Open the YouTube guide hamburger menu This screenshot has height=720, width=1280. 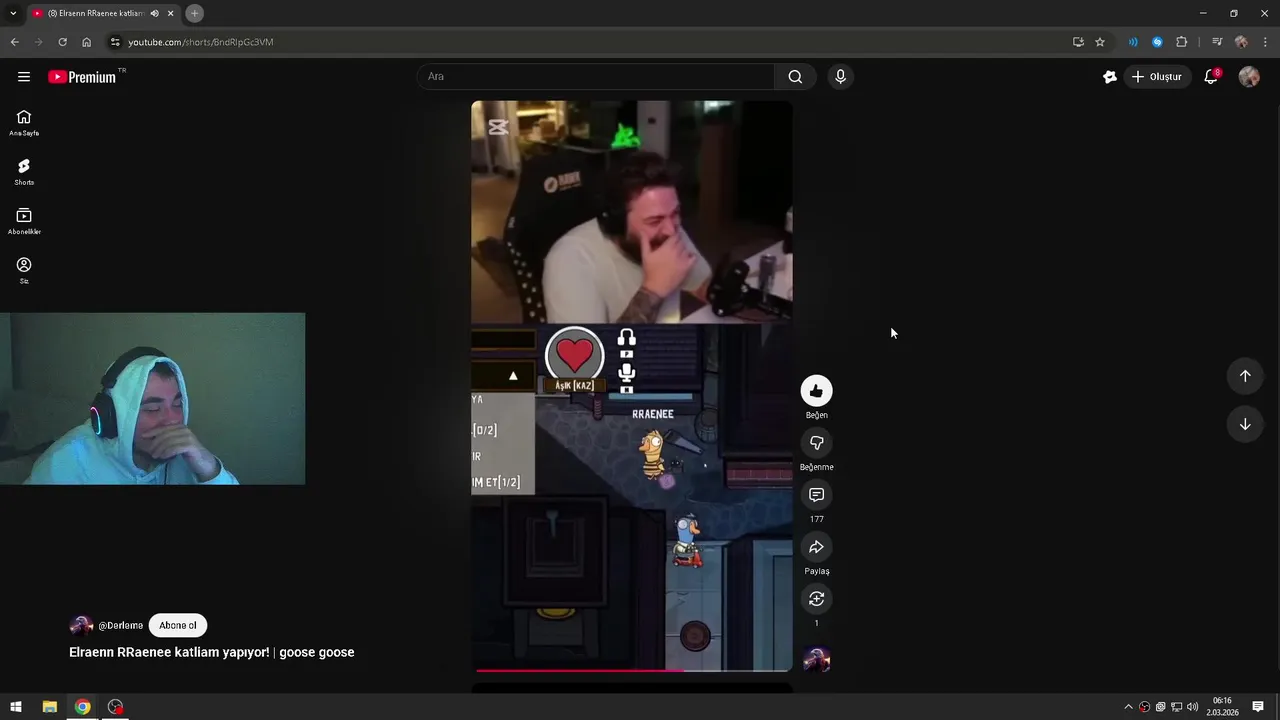click(24, 77)
